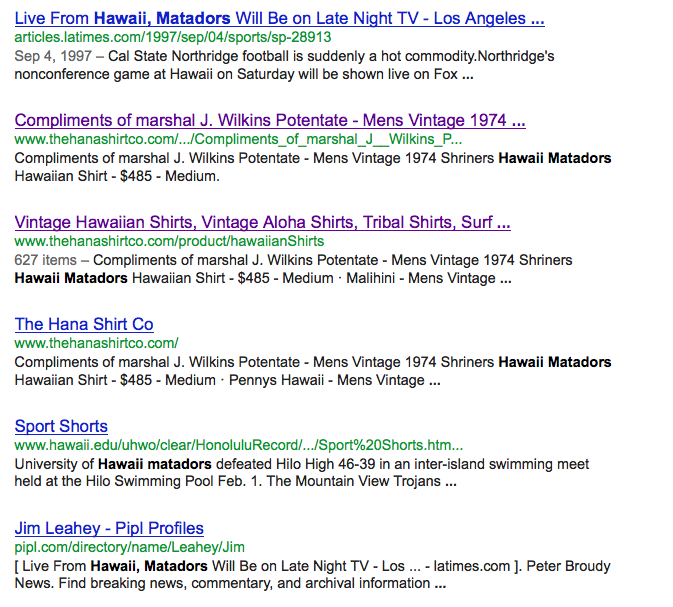Open "The Hana Shirt Co" result
The width and height of the screenshot is (673, 607).
tap(84, 324)
